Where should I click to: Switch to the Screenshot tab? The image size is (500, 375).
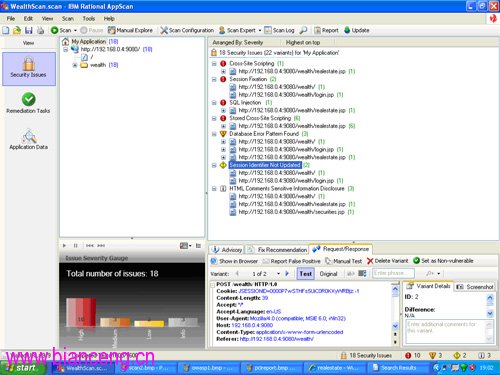point(475,287)
